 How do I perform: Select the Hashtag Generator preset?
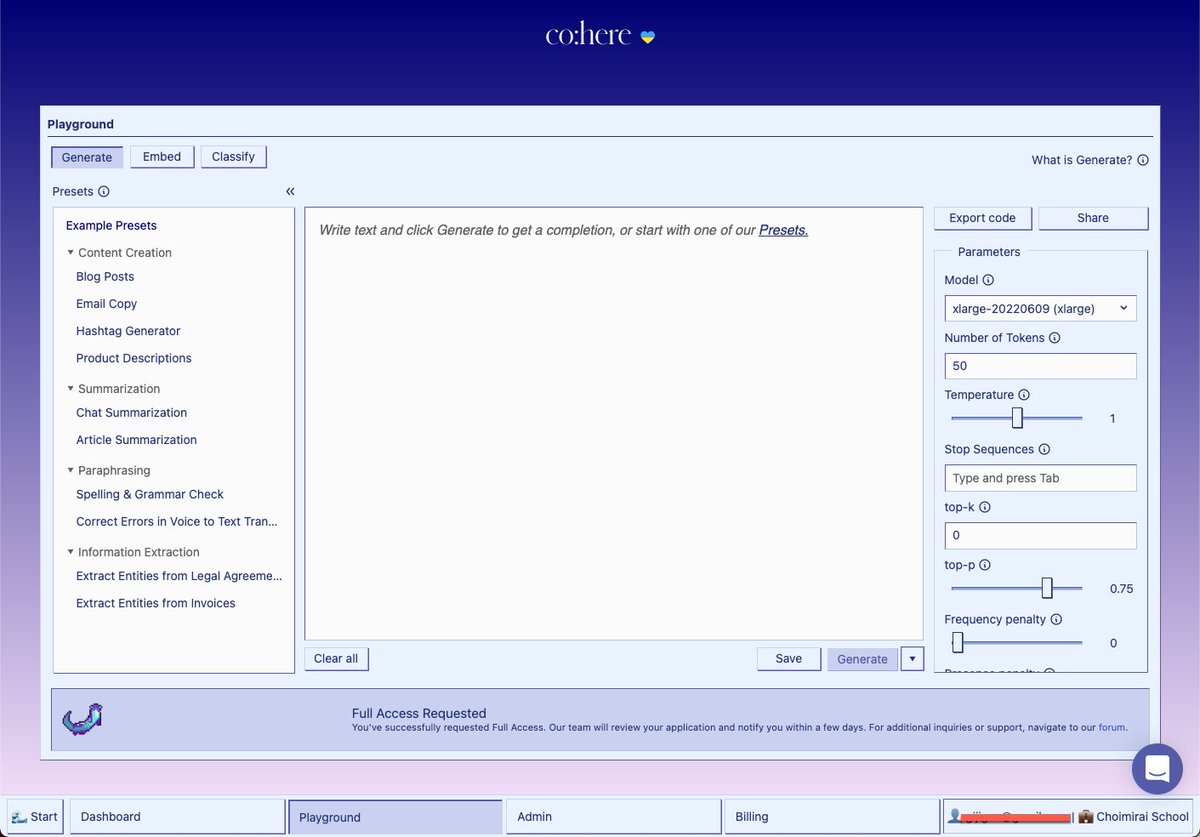[128, 331]
